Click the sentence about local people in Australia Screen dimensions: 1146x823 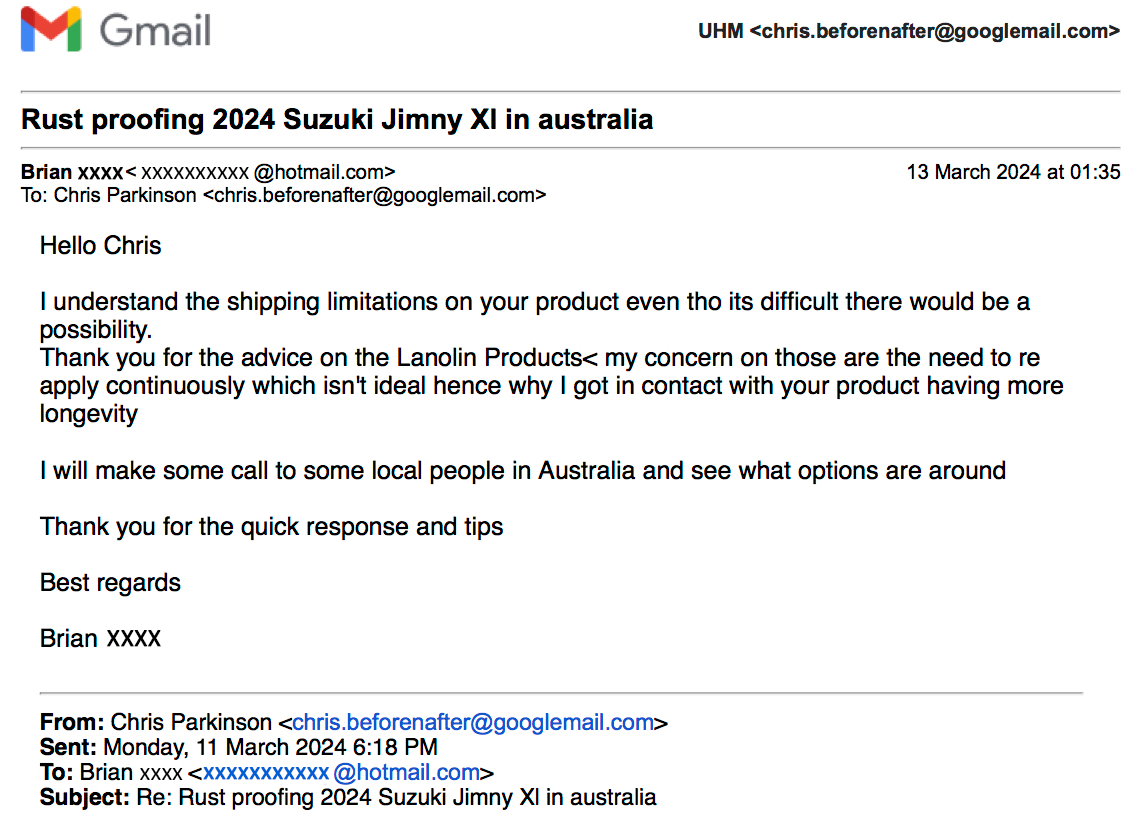(523, 470)
